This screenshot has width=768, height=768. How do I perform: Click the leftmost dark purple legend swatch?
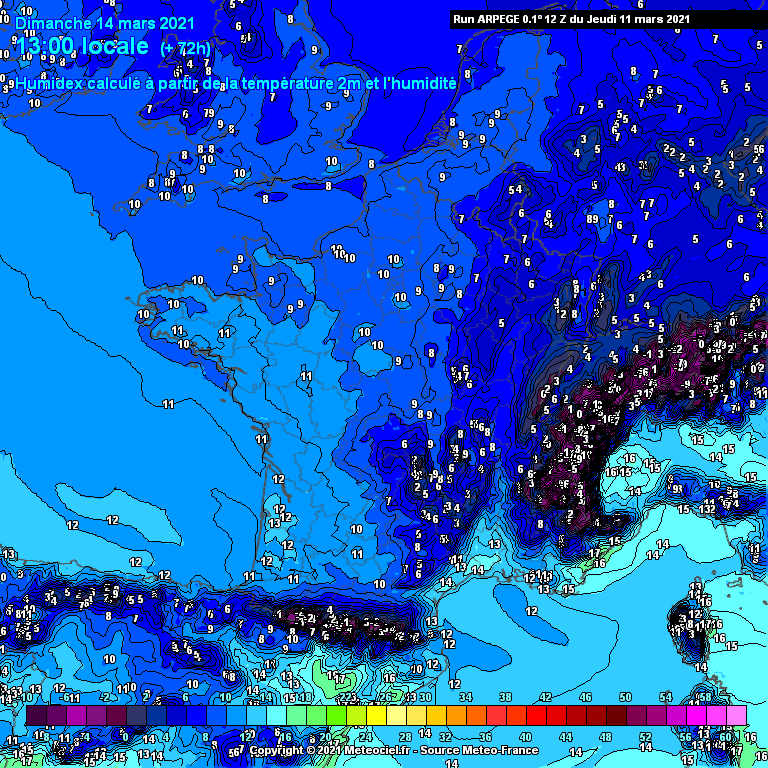(36, 716)
